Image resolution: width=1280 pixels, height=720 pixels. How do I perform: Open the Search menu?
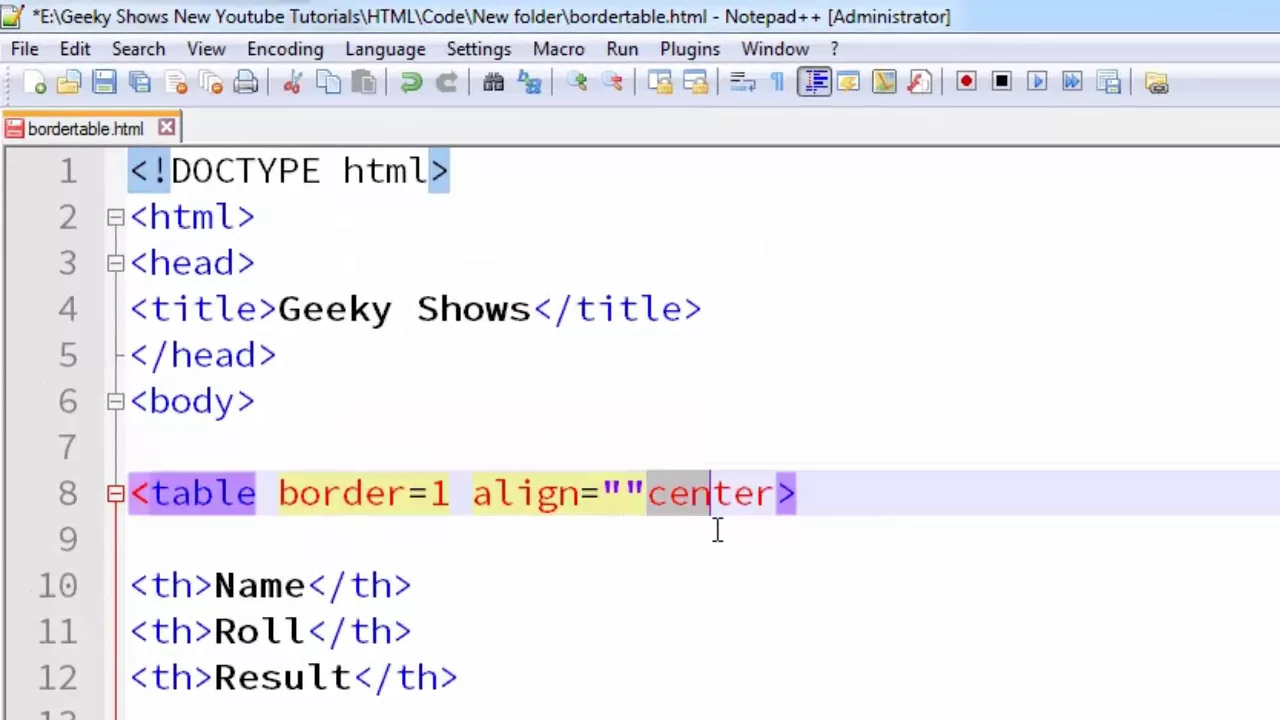(138, 49)
